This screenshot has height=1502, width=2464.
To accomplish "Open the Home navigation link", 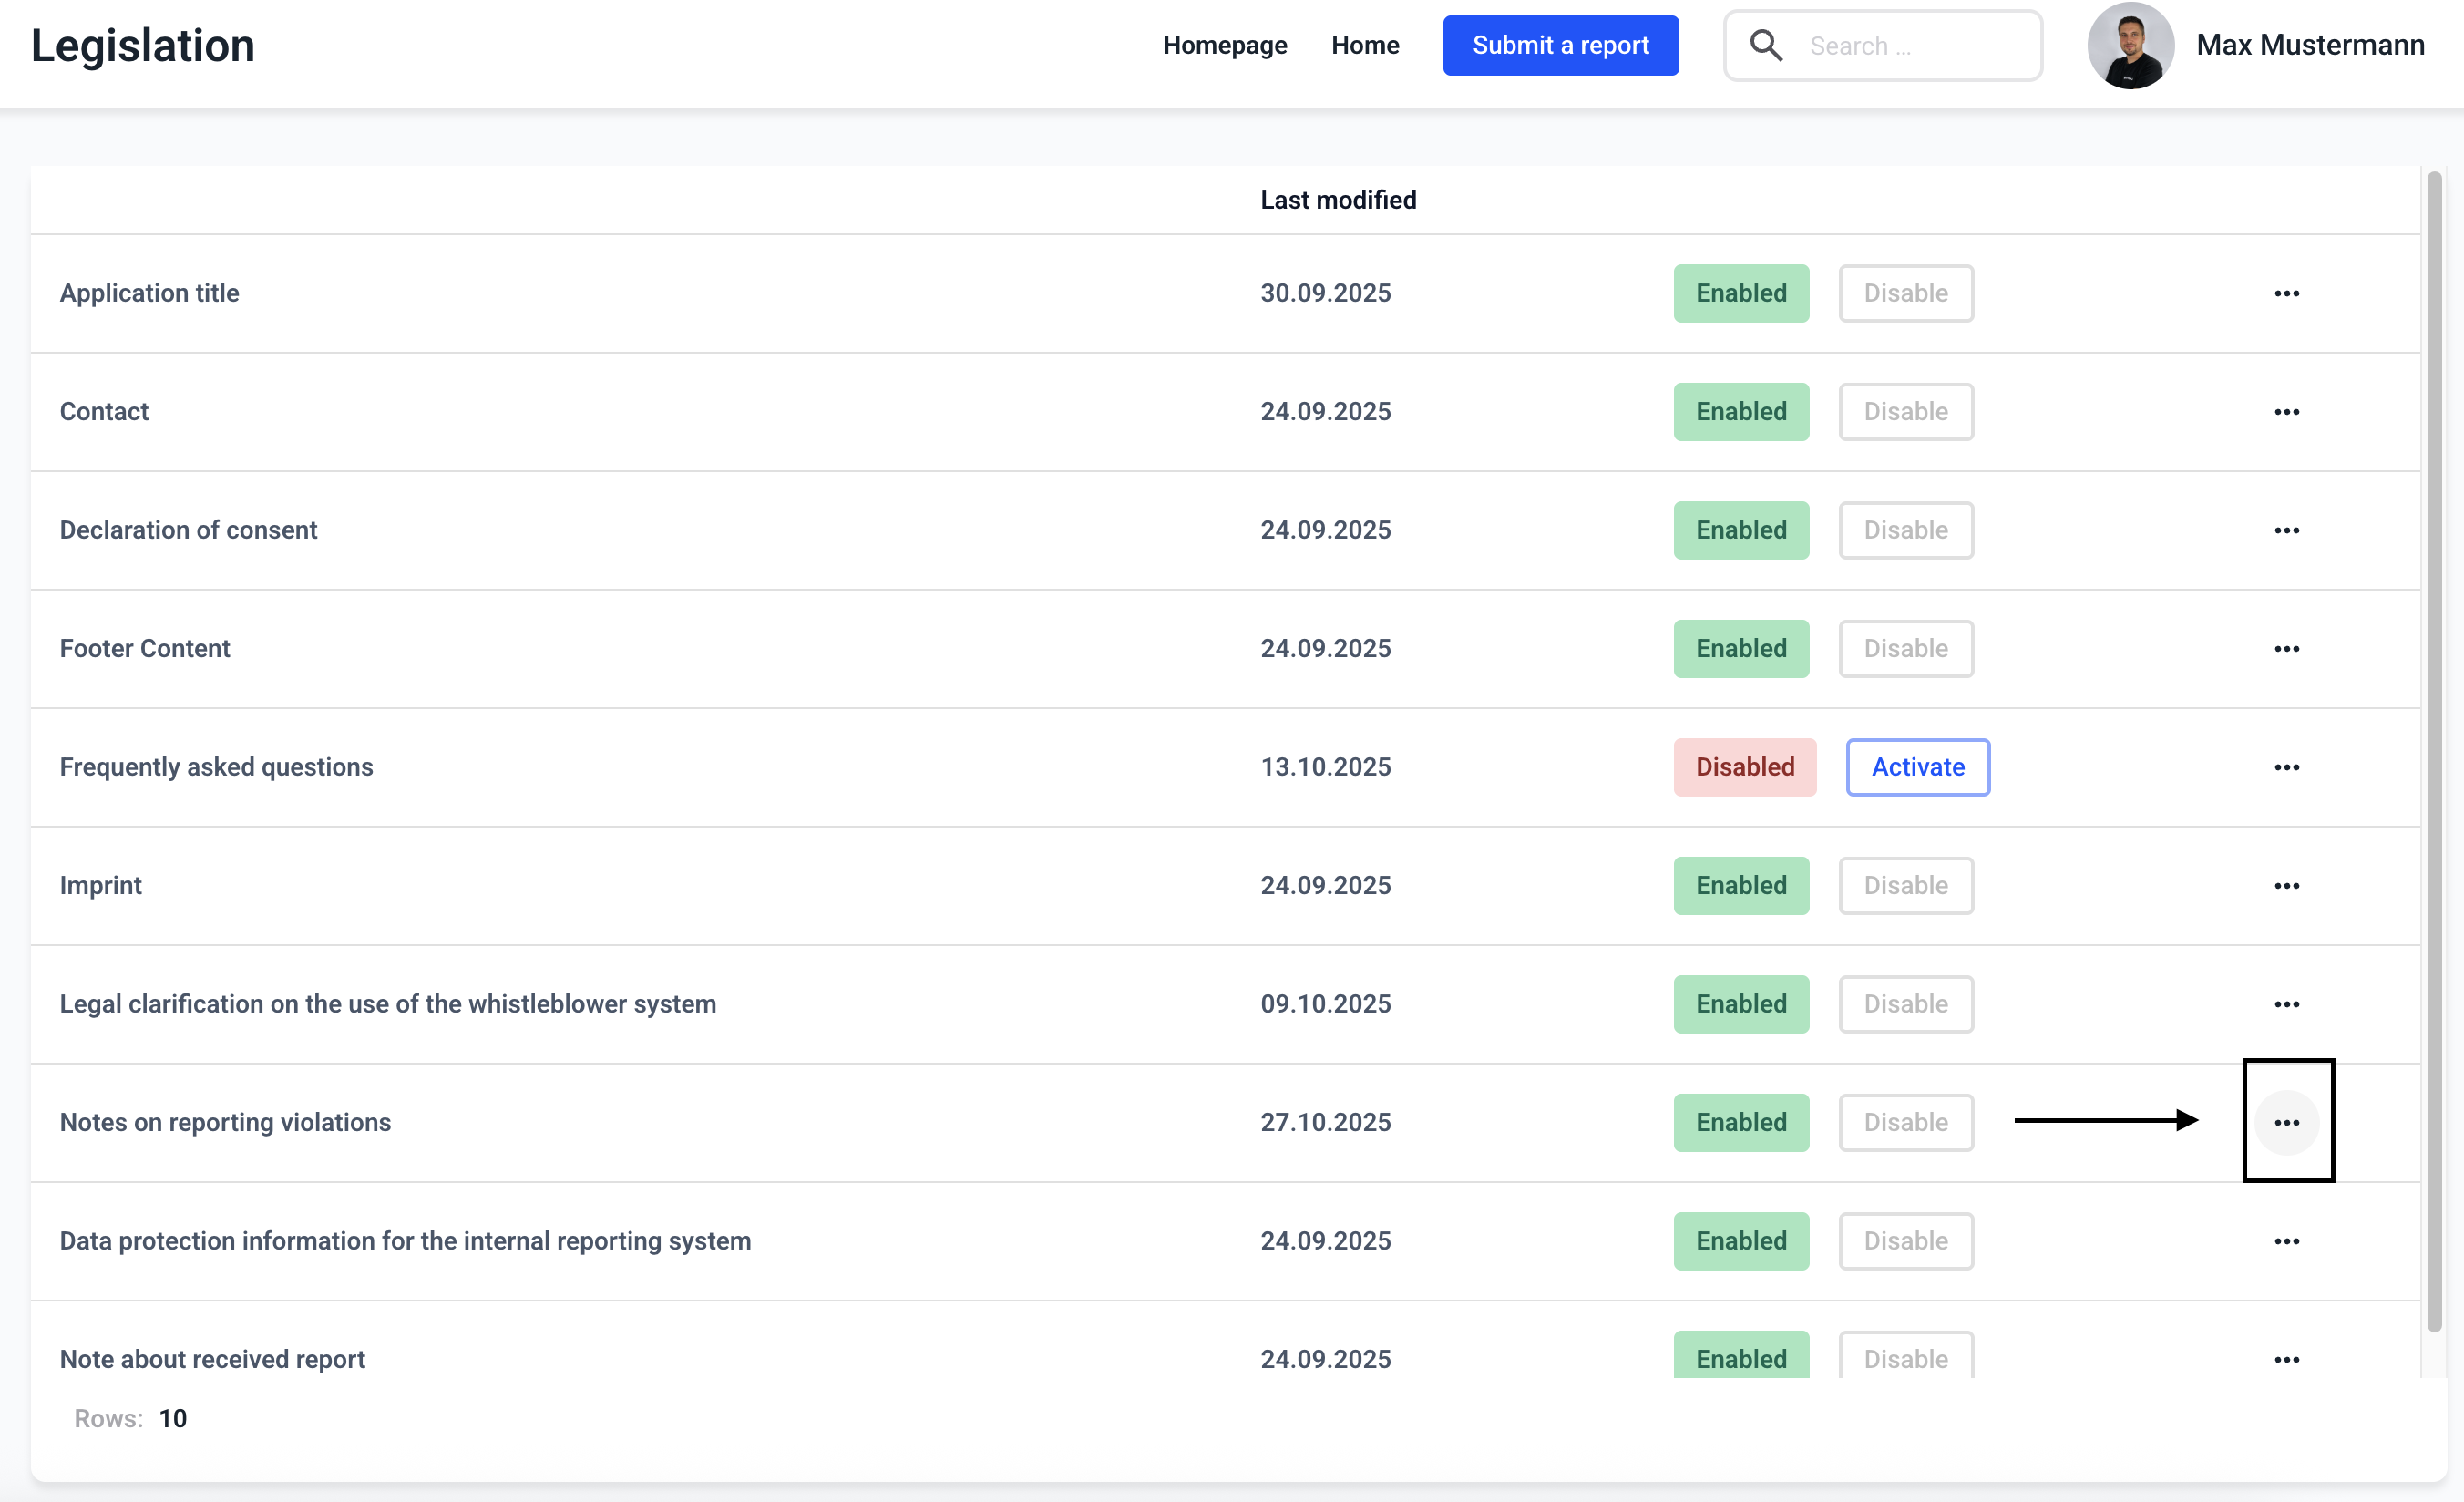I will (1364, 45).
